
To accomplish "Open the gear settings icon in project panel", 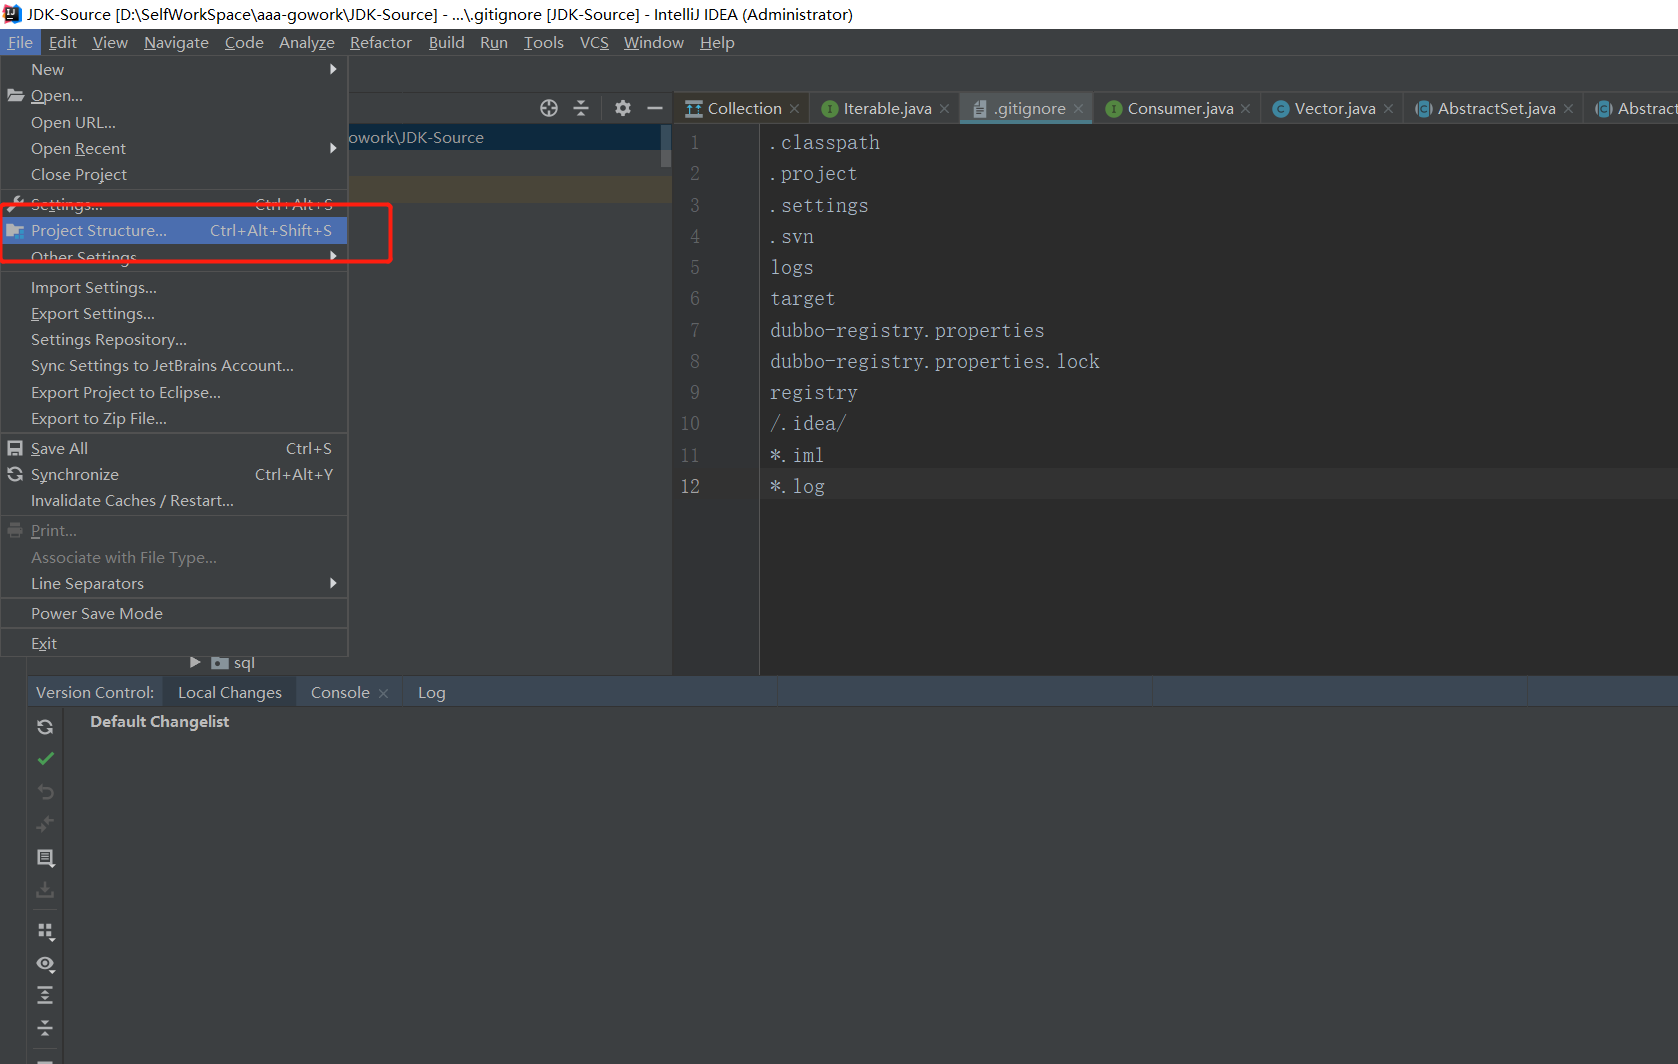I will (x=623, y=108).
